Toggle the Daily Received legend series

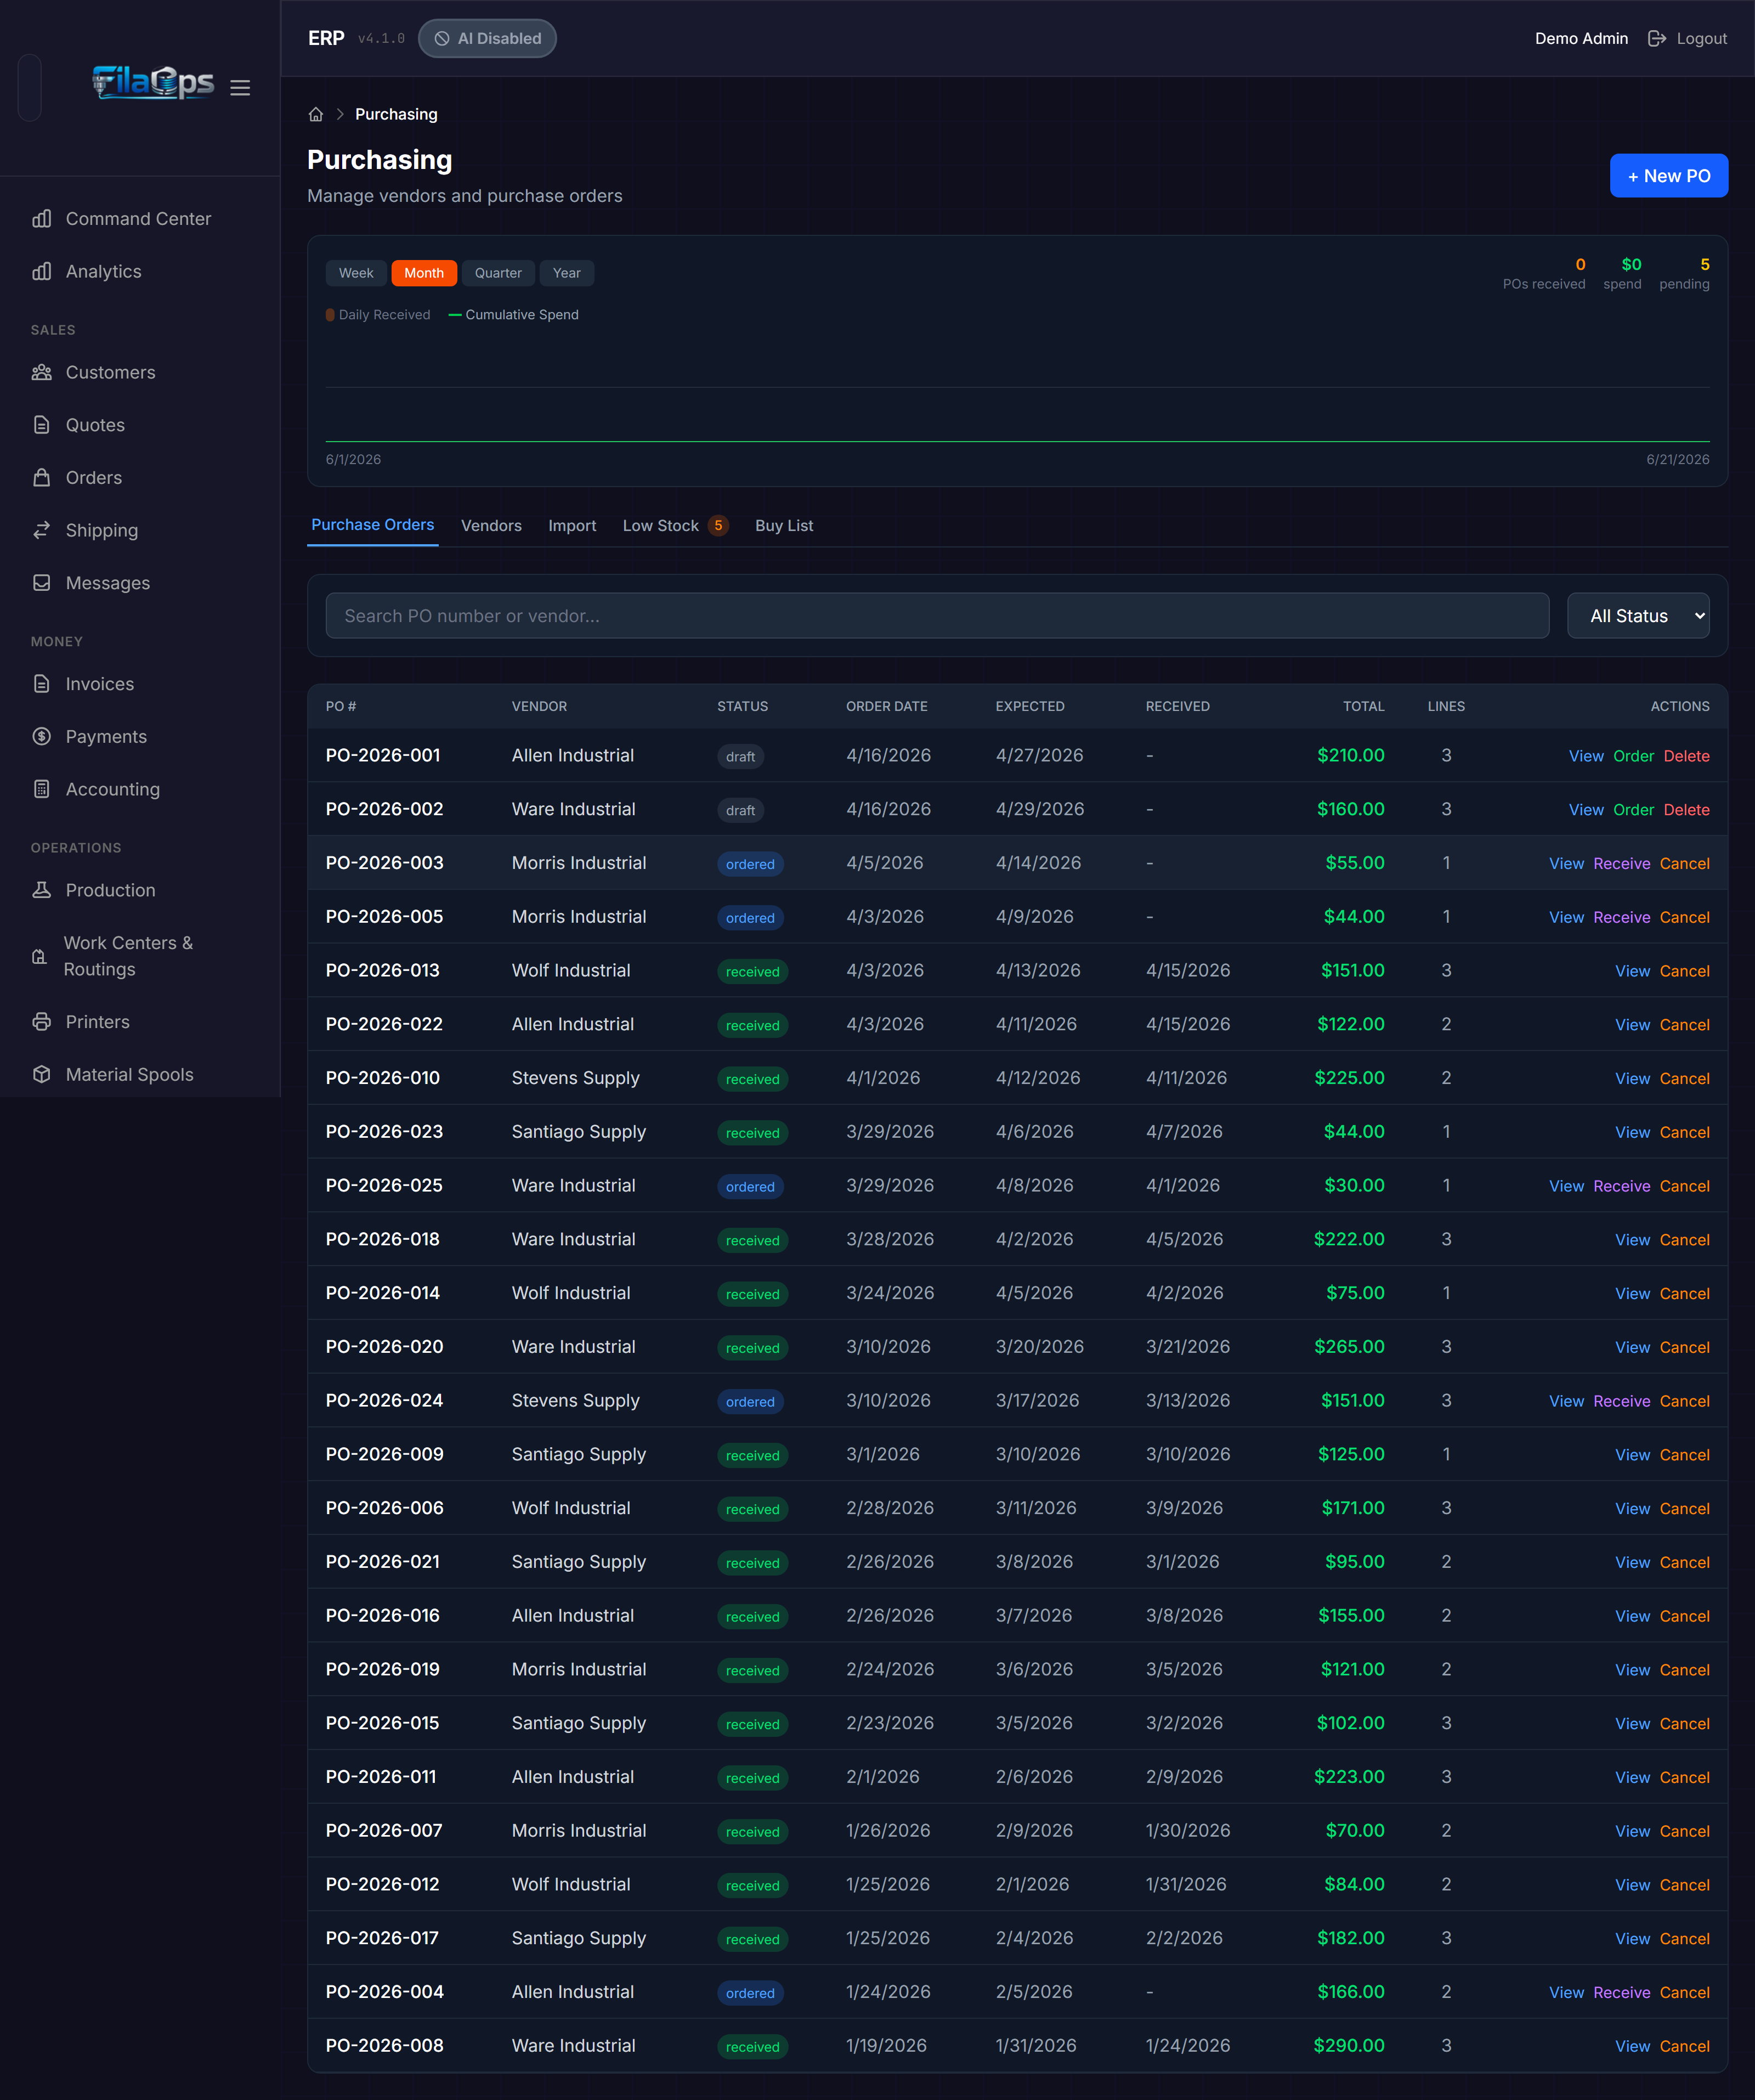tap(378, 315)
